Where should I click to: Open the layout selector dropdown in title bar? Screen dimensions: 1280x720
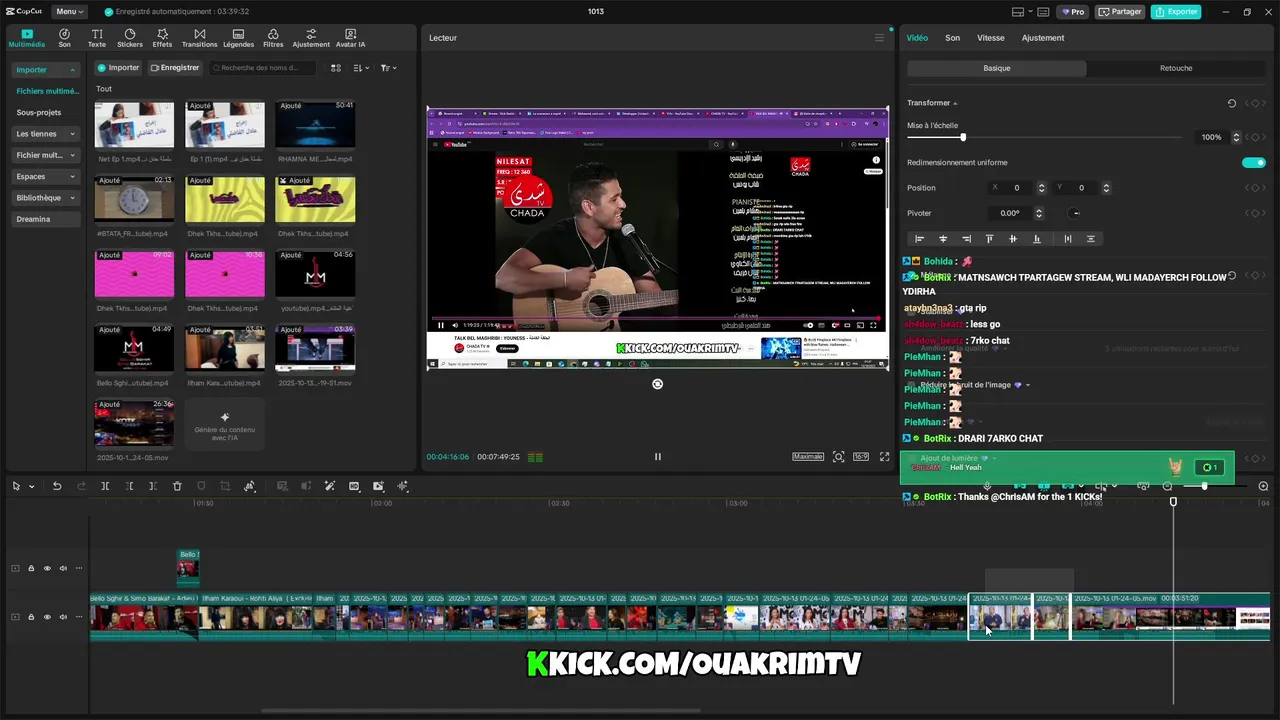[1023, 12]
